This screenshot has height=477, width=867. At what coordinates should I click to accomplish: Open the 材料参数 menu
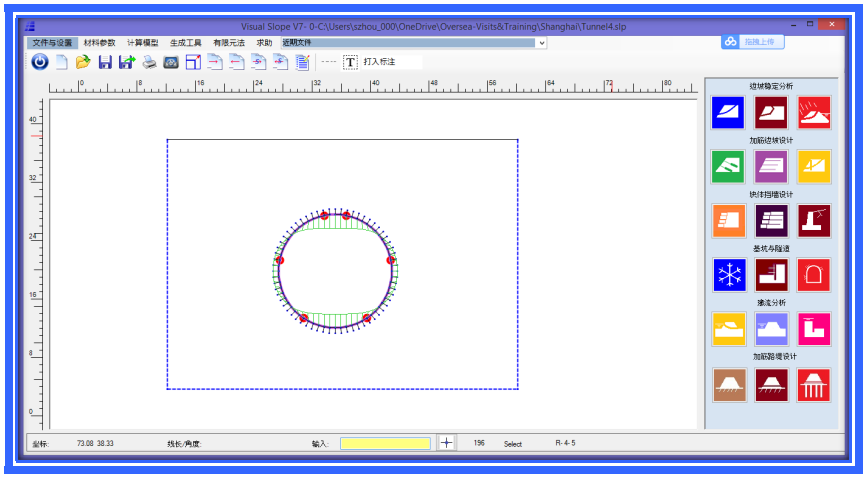tap(99, 43)
